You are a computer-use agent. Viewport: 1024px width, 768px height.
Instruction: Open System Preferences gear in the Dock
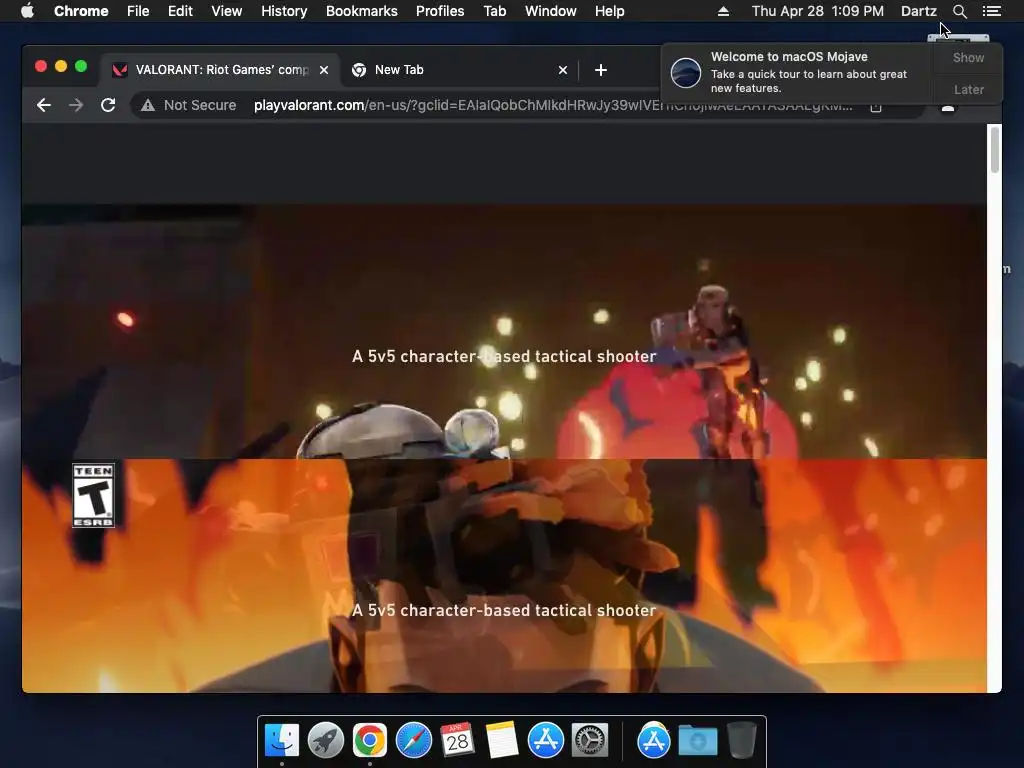590,740
